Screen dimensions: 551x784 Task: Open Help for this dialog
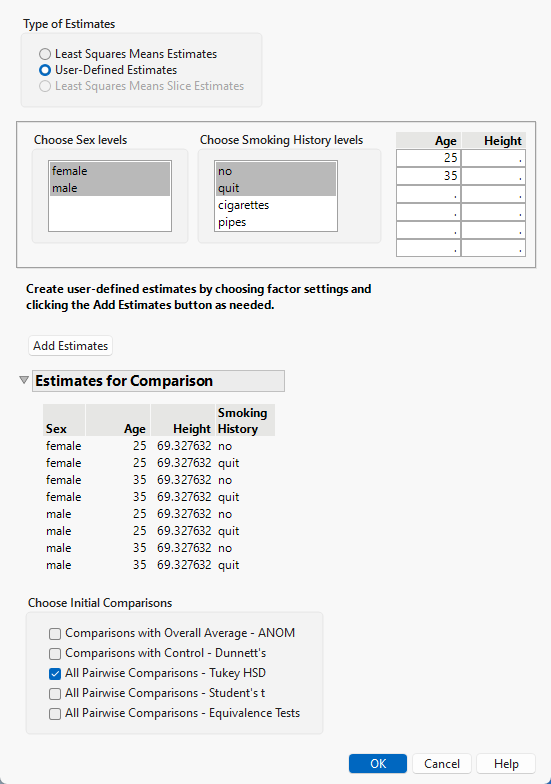click(x=506, y=764)
